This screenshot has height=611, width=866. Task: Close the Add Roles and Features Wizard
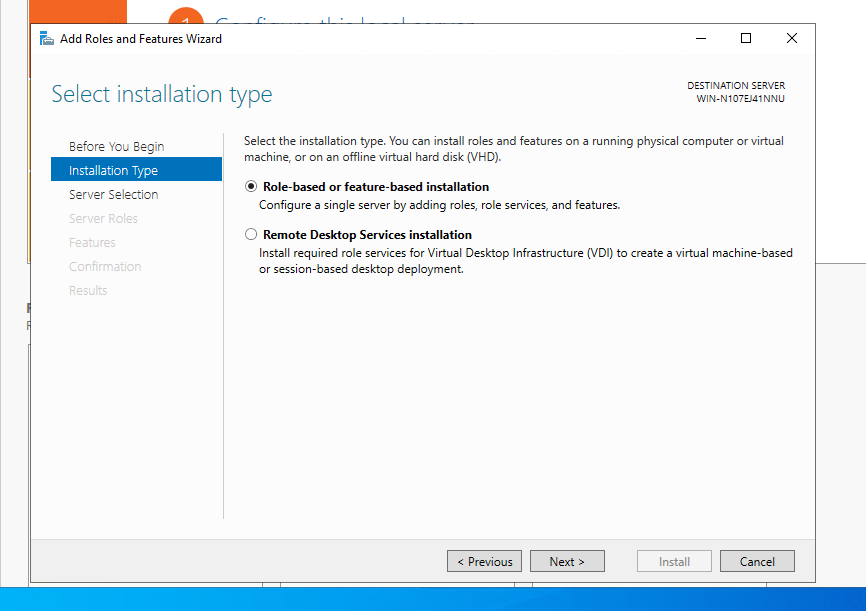click(x=792, y=39)
